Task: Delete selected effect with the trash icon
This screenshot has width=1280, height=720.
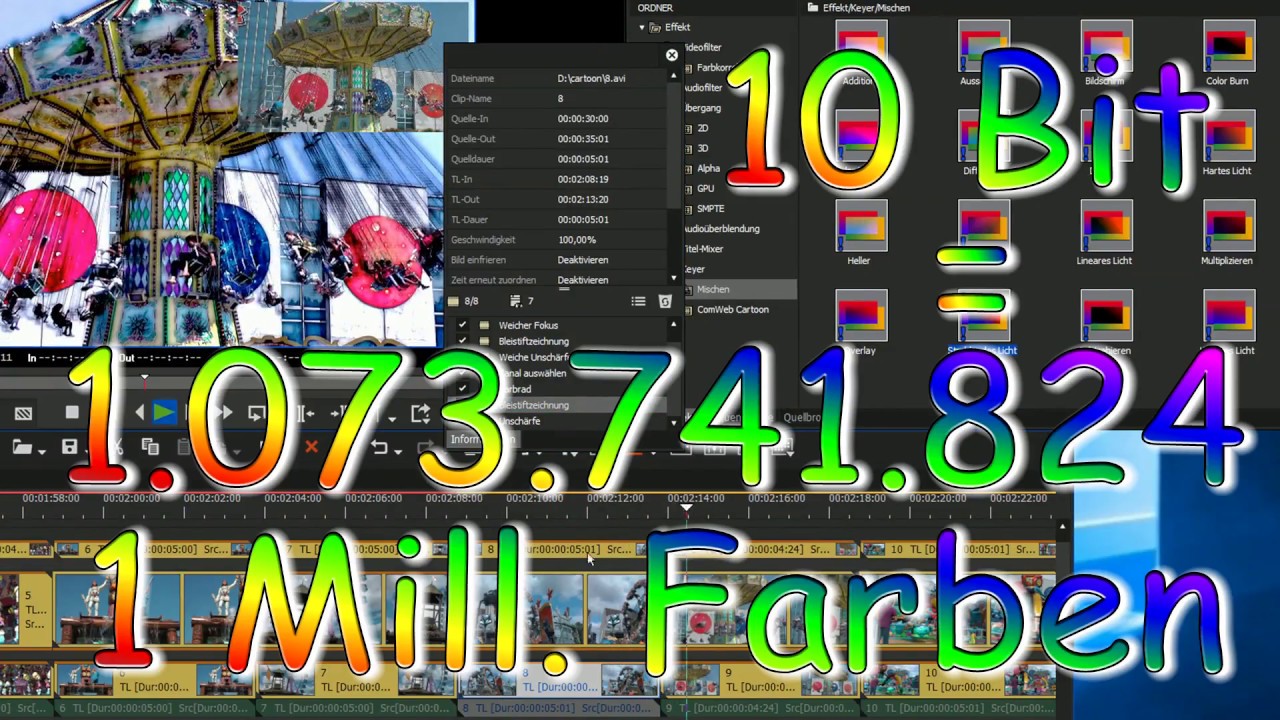Action: [665, 301]
